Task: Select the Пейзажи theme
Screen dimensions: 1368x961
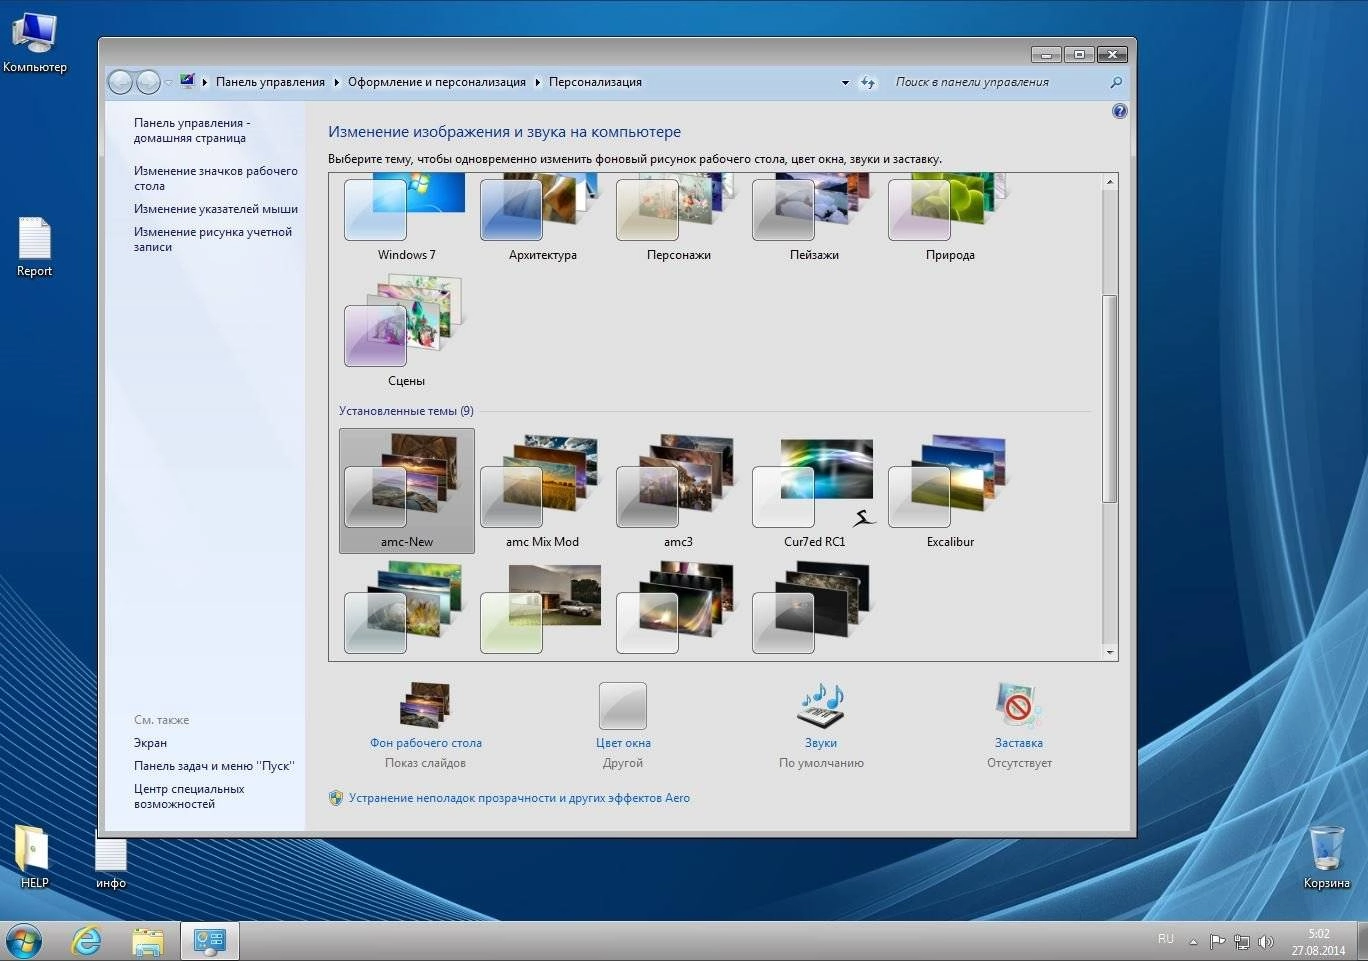Action: [814, 217]
